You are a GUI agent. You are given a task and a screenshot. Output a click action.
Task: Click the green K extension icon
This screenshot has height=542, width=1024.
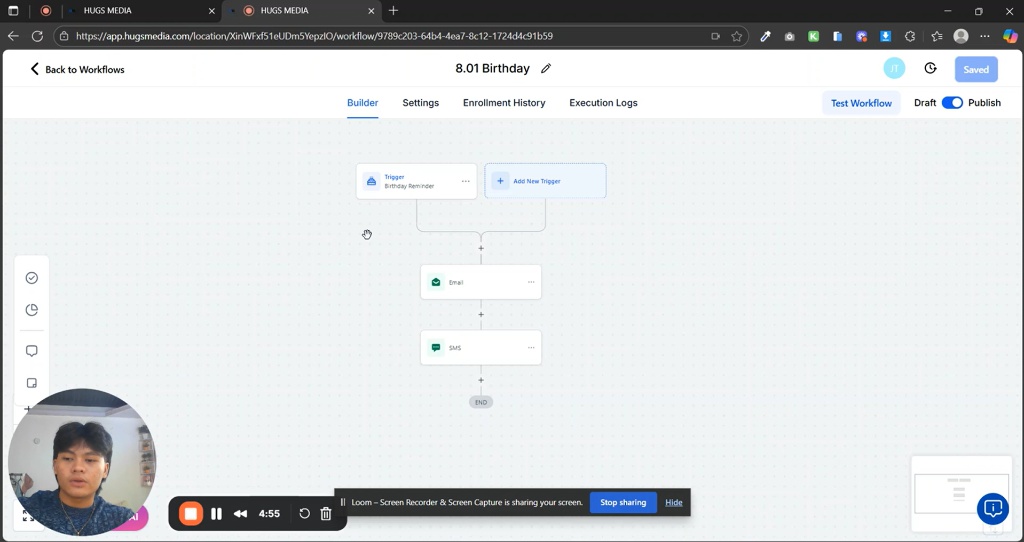point(813,37)
